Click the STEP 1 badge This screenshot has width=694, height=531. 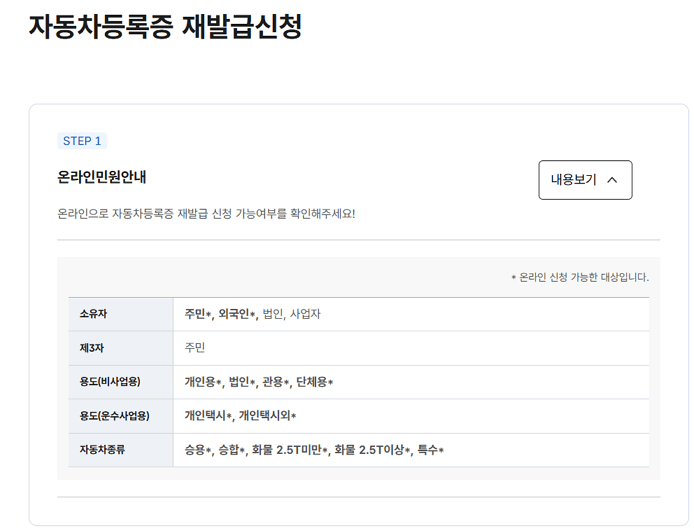point(82,141)
